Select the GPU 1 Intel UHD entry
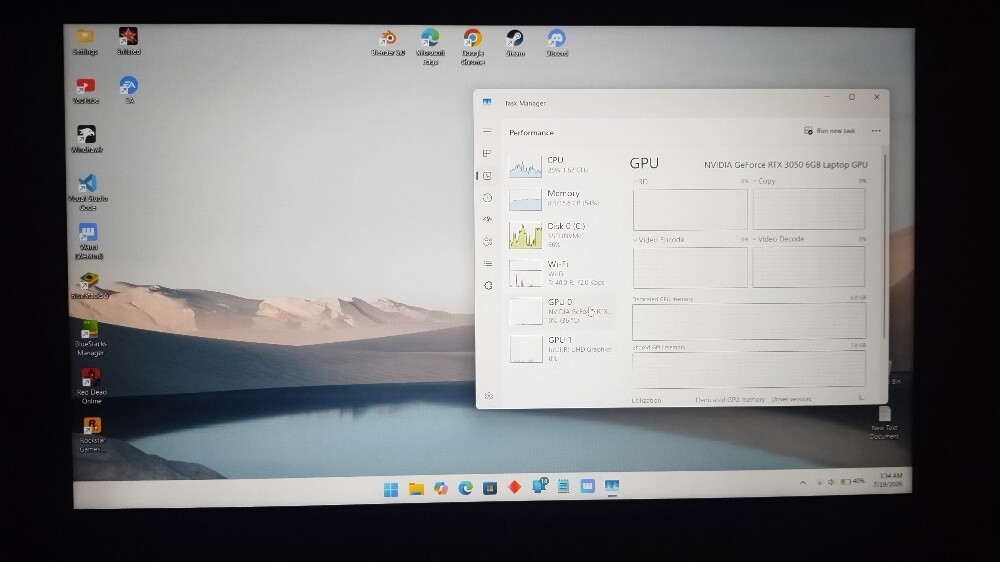1000x562 pixels. click(x=562, y=349)
